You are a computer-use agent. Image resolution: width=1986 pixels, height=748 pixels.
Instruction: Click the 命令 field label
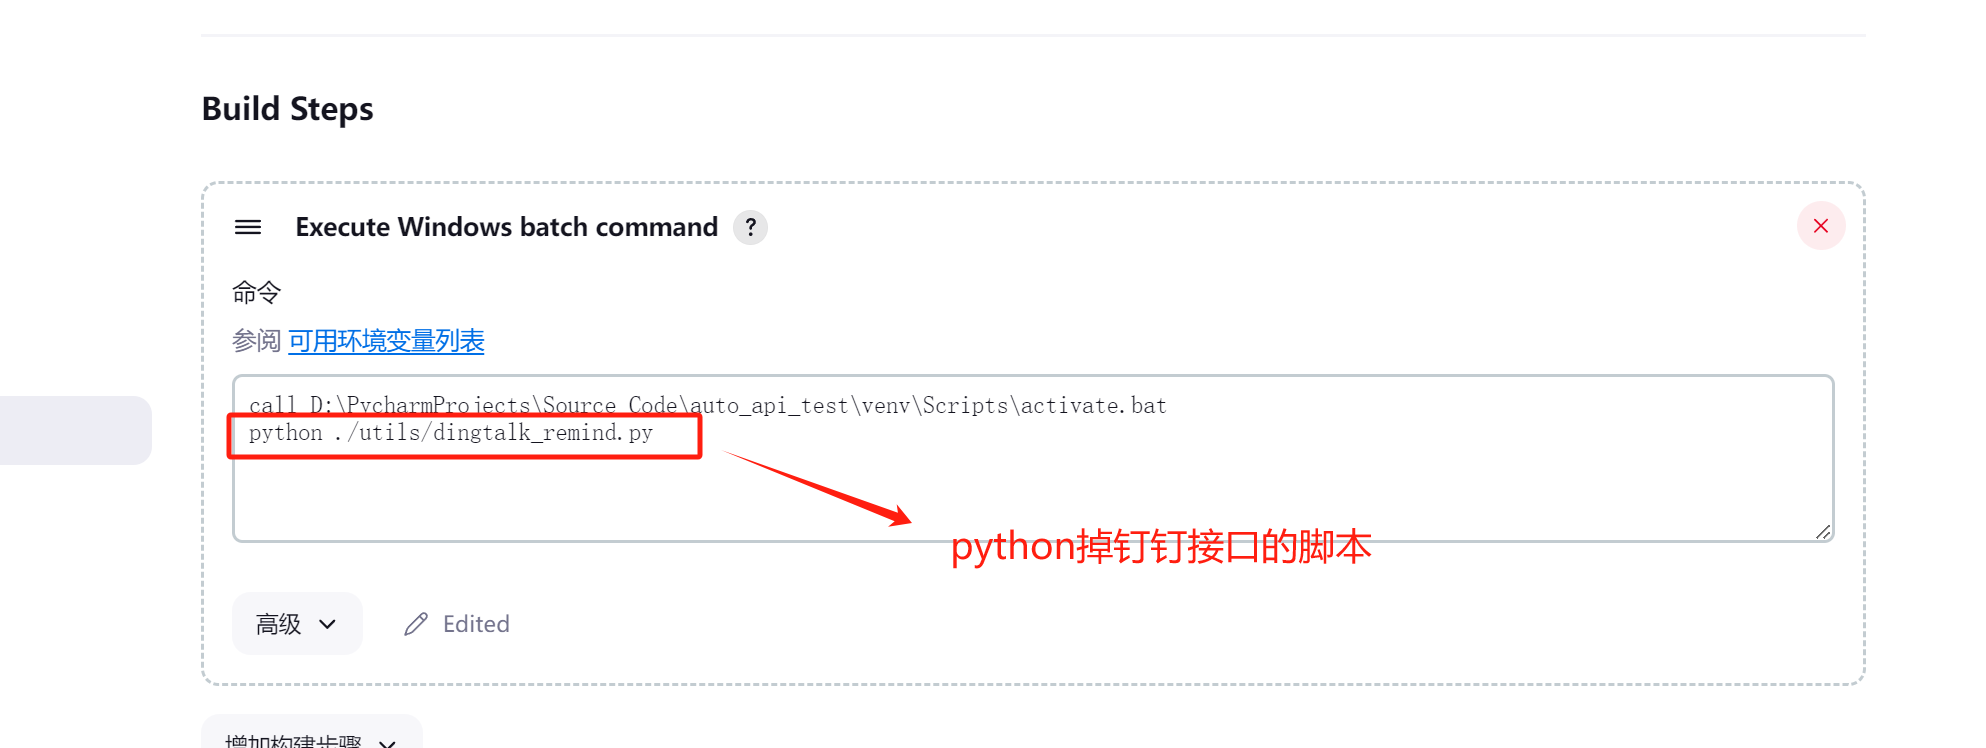pyautogui.click(x=256, y=292)
